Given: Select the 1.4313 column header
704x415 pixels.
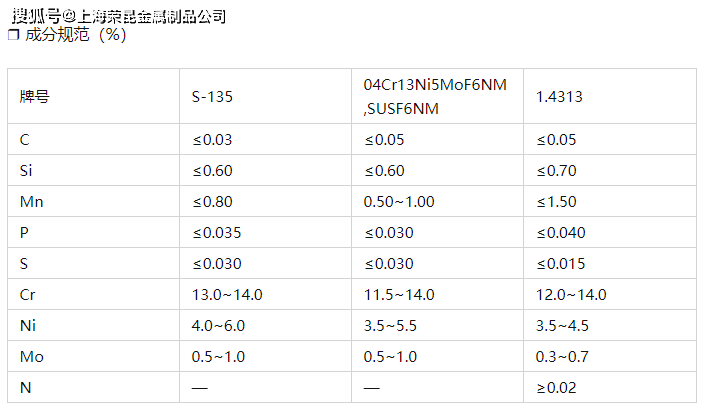Looking at the screenshot, I should [x=559, y=97].
